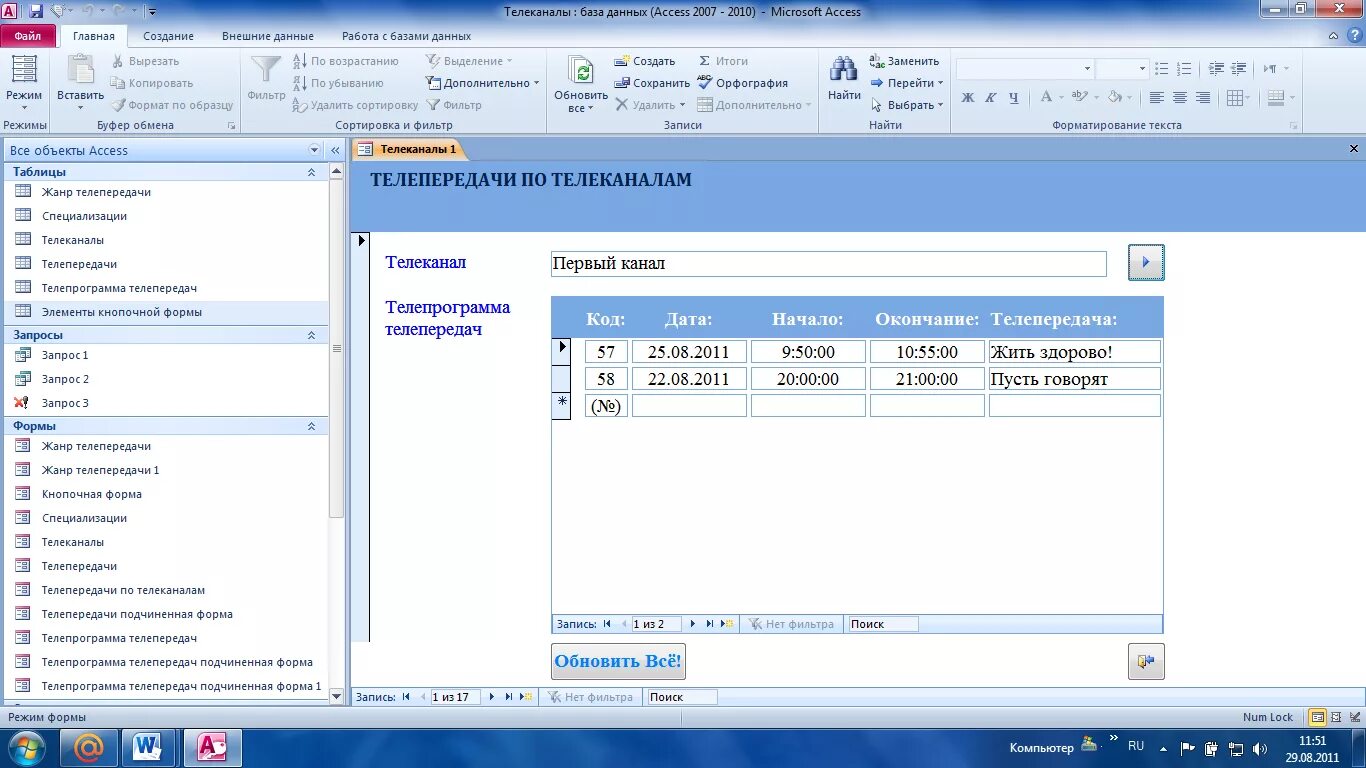1366x768 pixels.
Task: Center text alignment in ribbon
Action: pos(1180,98)
